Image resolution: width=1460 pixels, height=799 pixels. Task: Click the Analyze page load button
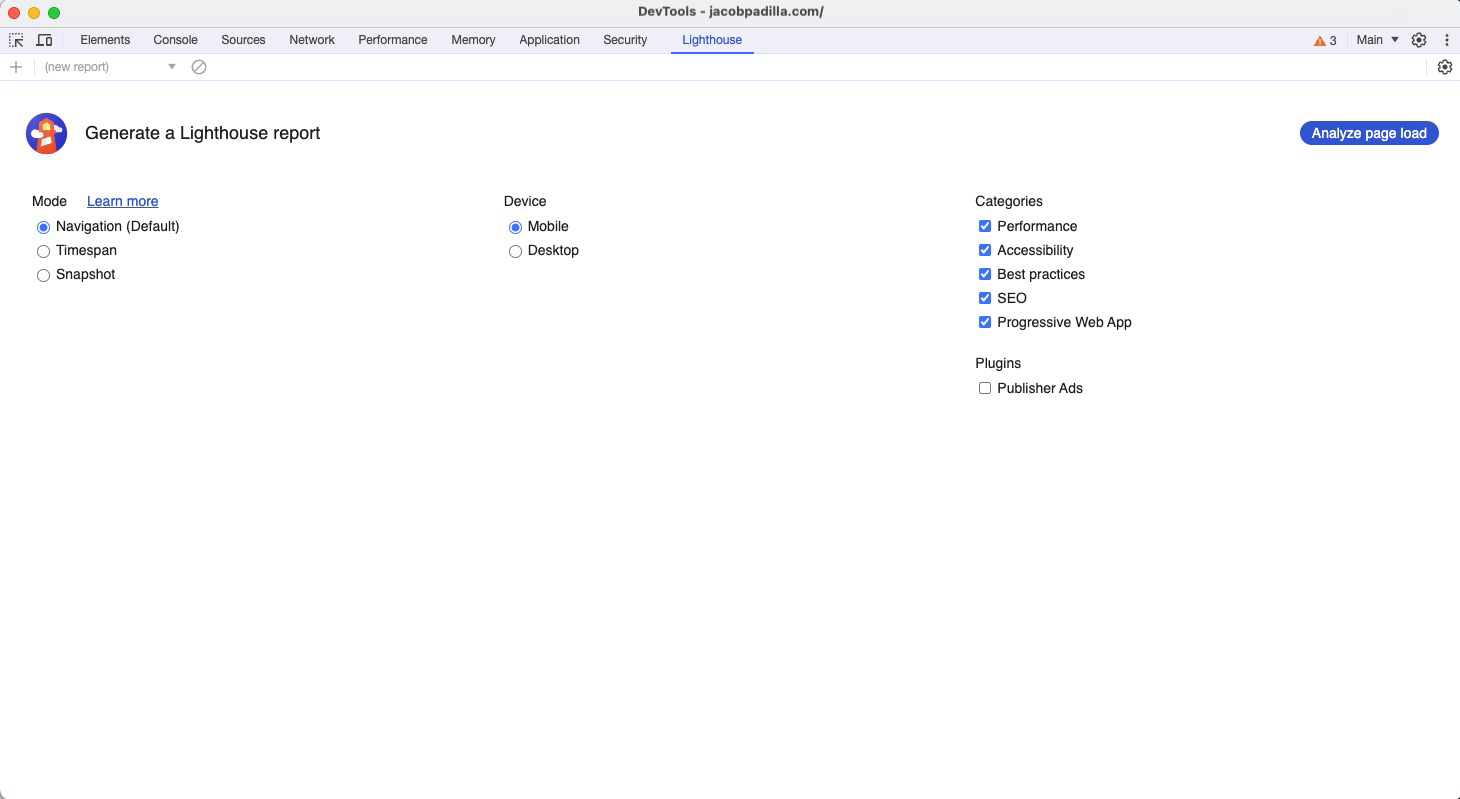[1368, 132]
